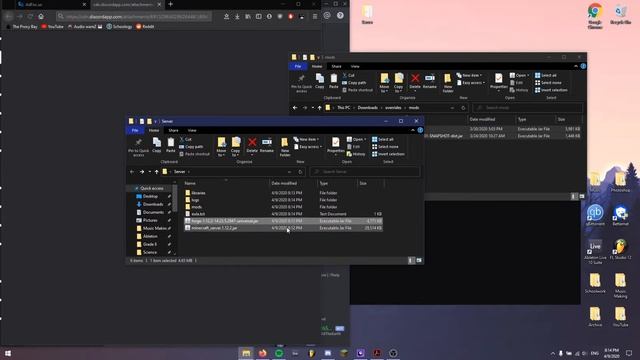Click the Paste icon in Server window ribbon
This screenshot has height=360, width=640.
pos(171,145)
